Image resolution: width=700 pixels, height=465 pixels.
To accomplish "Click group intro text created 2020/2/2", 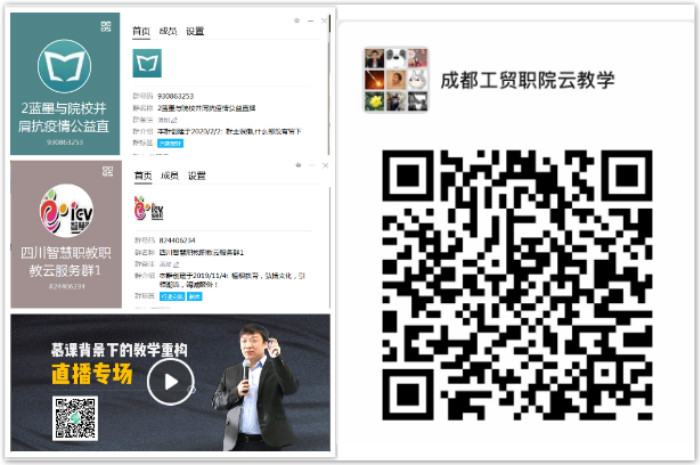I will 229,131.
